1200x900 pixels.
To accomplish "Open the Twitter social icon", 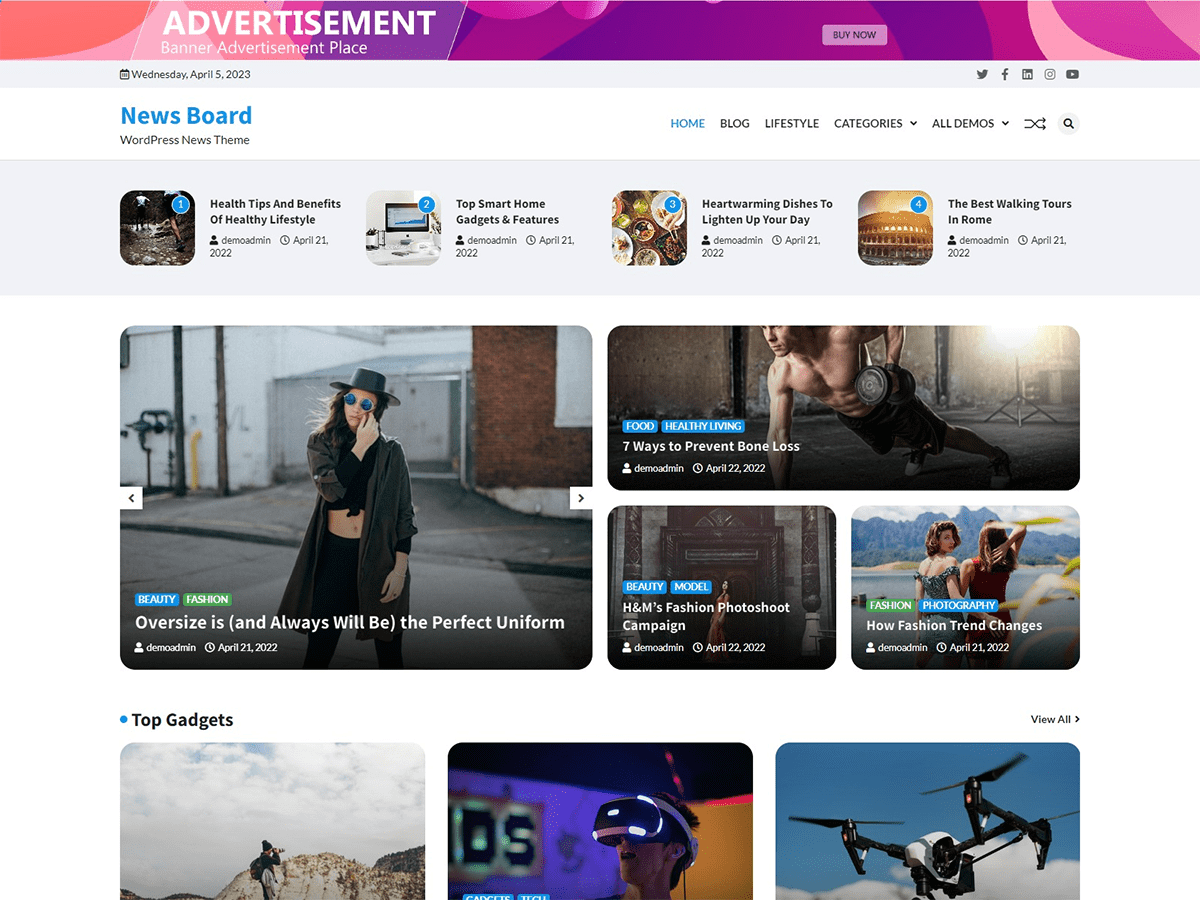I will (982, 74).
